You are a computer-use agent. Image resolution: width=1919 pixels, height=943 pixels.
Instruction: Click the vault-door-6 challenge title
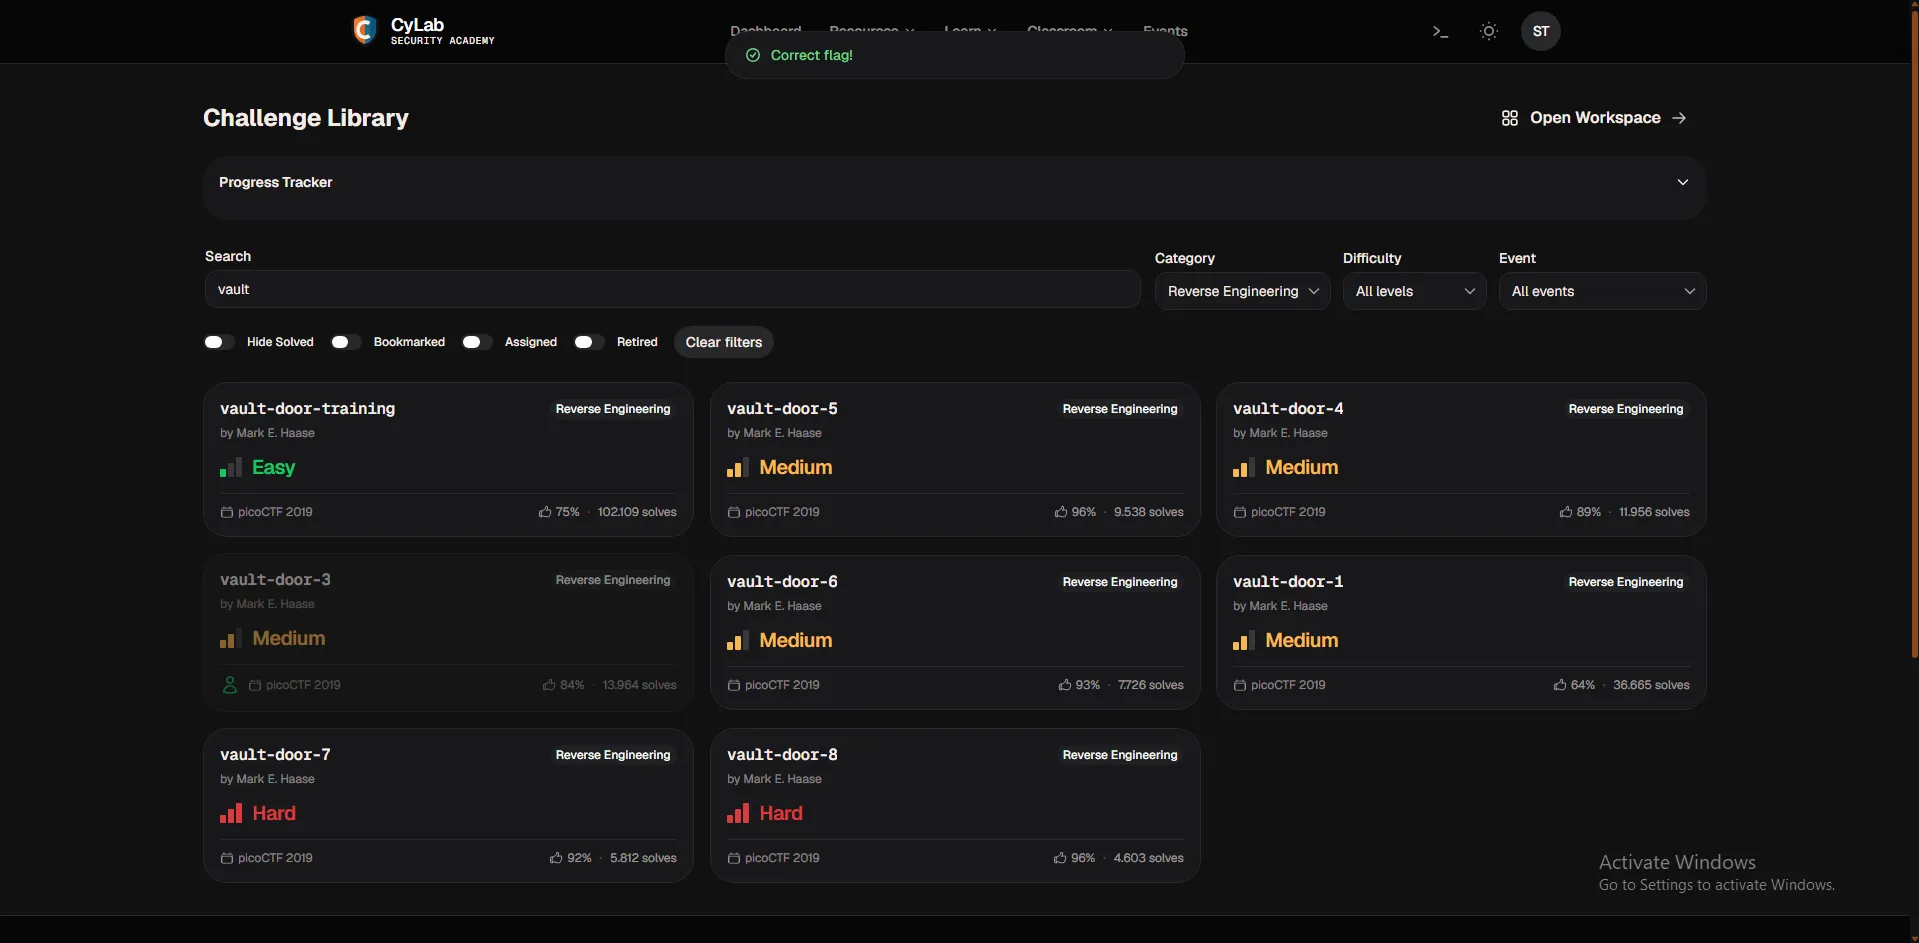coord(782,582)
